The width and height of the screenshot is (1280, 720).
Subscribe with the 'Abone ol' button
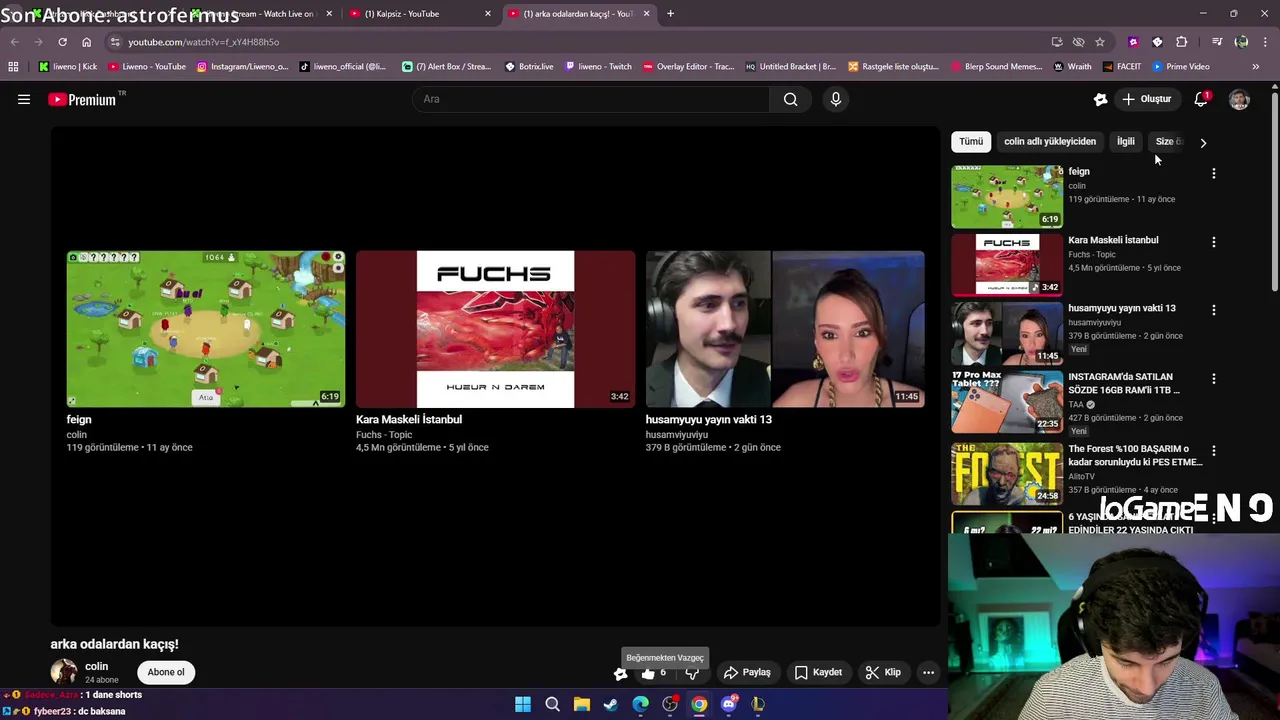166,672
